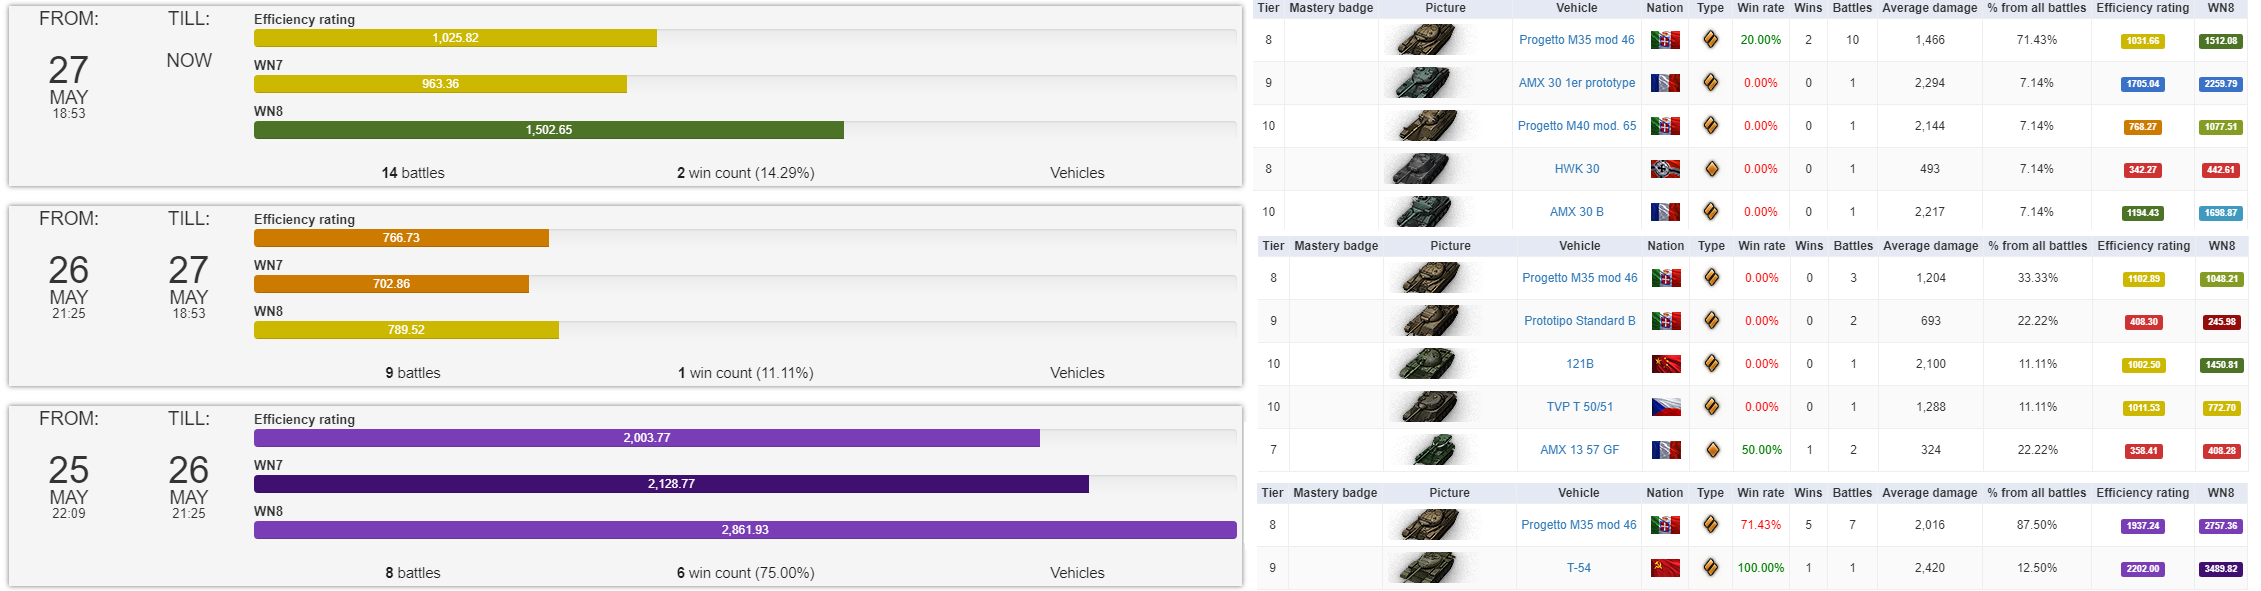Image resolution: width=2261 pixels, height=591 pixels.
Task: Open the Prototipo Standard B vehicle link
Action: (1580, 321)
